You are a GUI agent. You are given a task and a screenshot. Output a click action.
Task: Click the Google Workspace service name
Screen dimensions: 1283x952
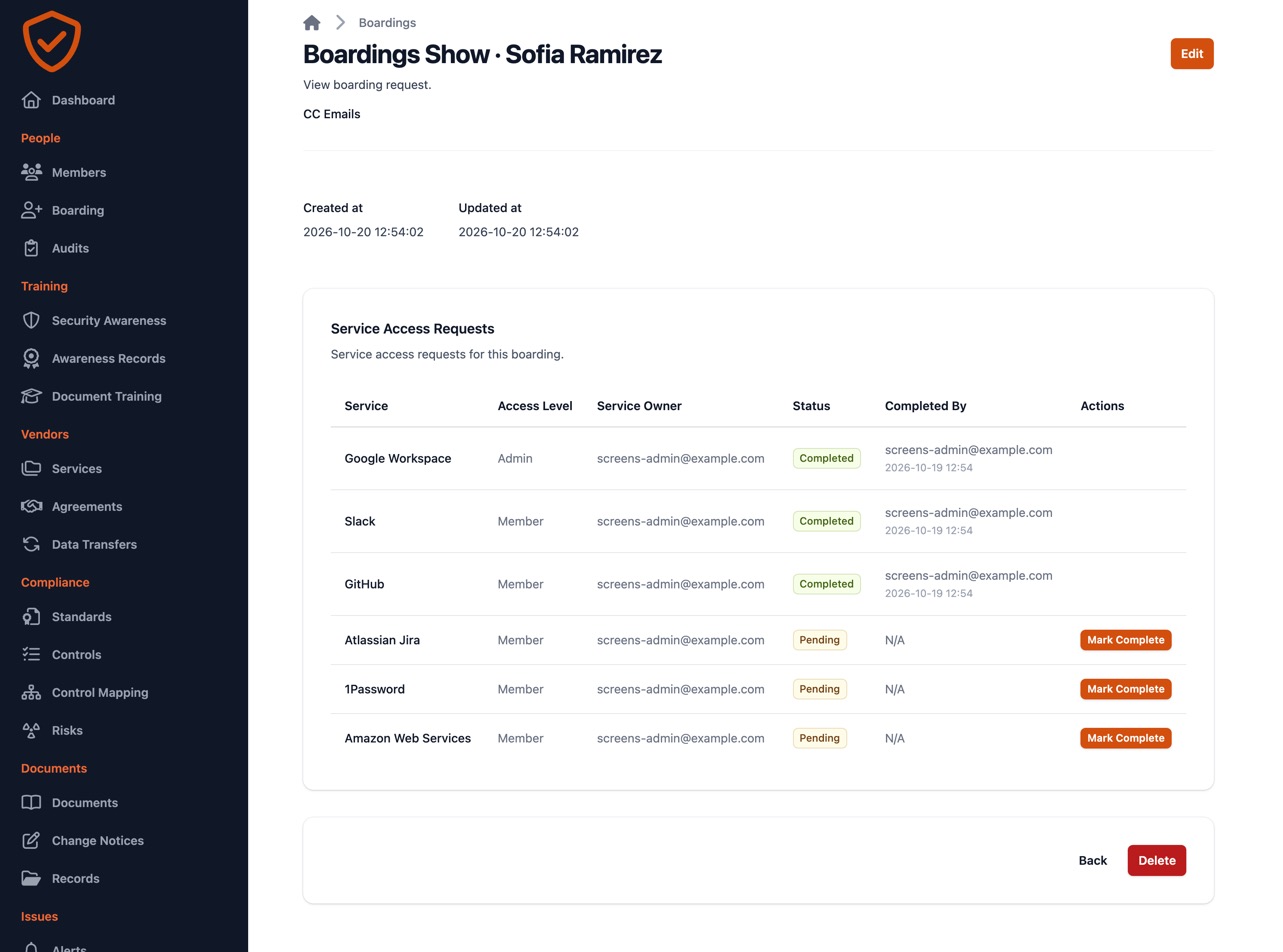pyautogui.click(x=398, y=458)
